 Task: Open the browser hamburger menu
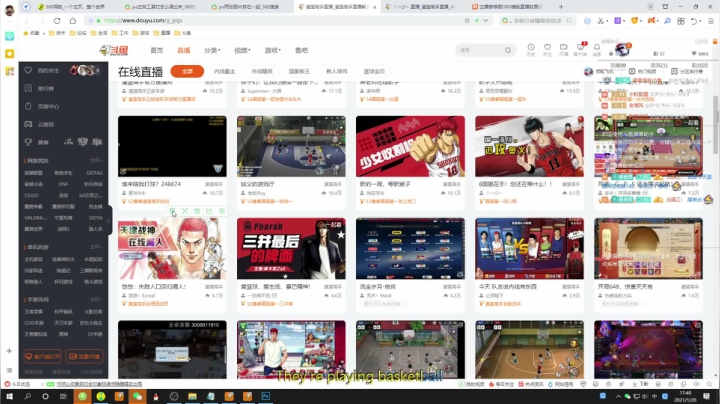[711, 21]
